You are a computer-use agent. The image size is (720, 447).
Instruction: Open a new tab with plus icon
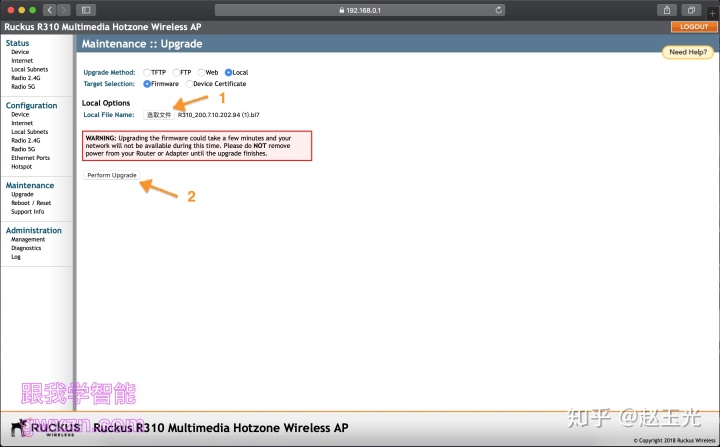point(712,13)
